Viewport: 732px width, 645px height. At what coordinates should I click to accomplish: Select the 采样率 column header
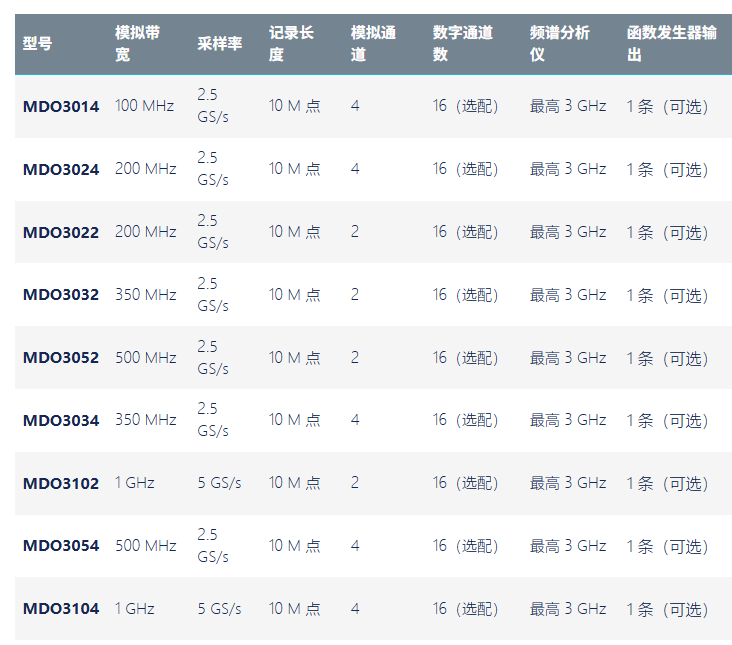pyautogui.click(x=219, y=44)
